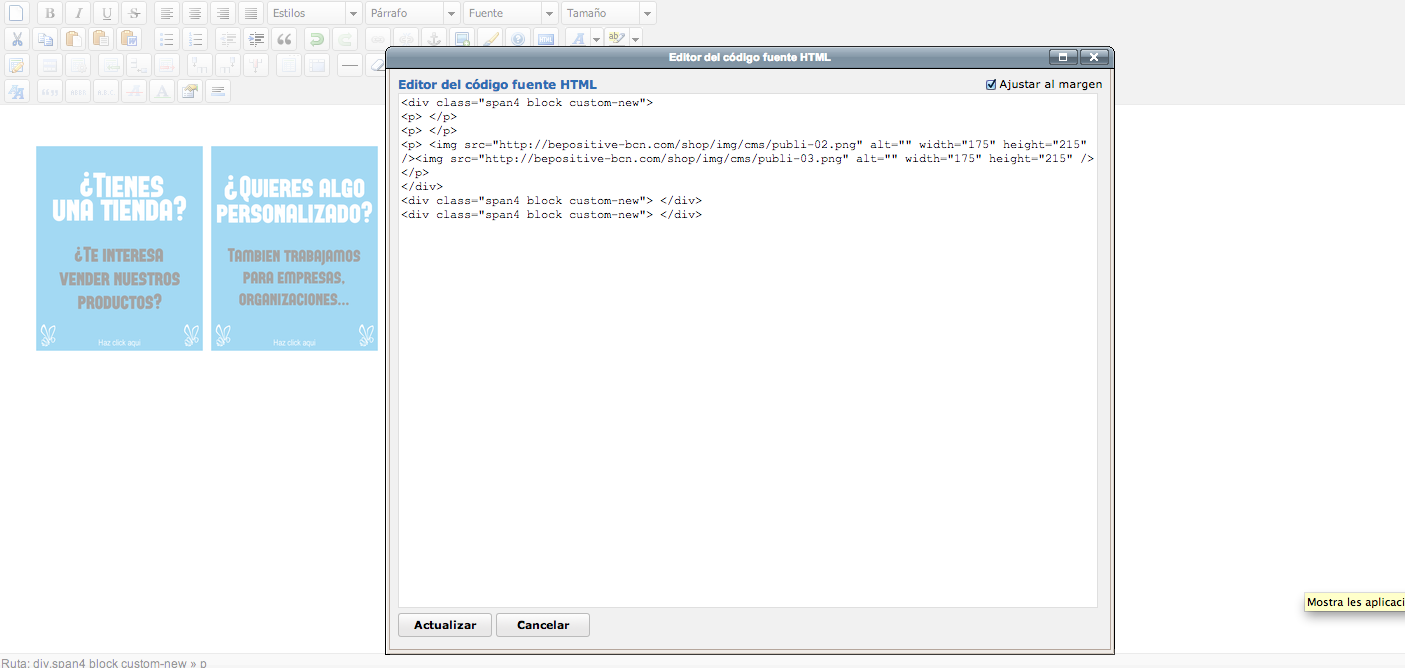Click Paste from Word icon
1405x668 pixels.
(x=129, y=39)
